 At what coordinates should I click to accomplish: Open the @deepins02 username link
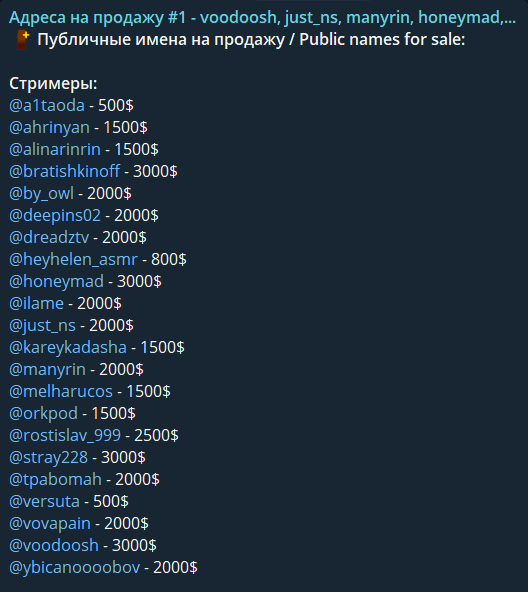[x=55, y=216]
